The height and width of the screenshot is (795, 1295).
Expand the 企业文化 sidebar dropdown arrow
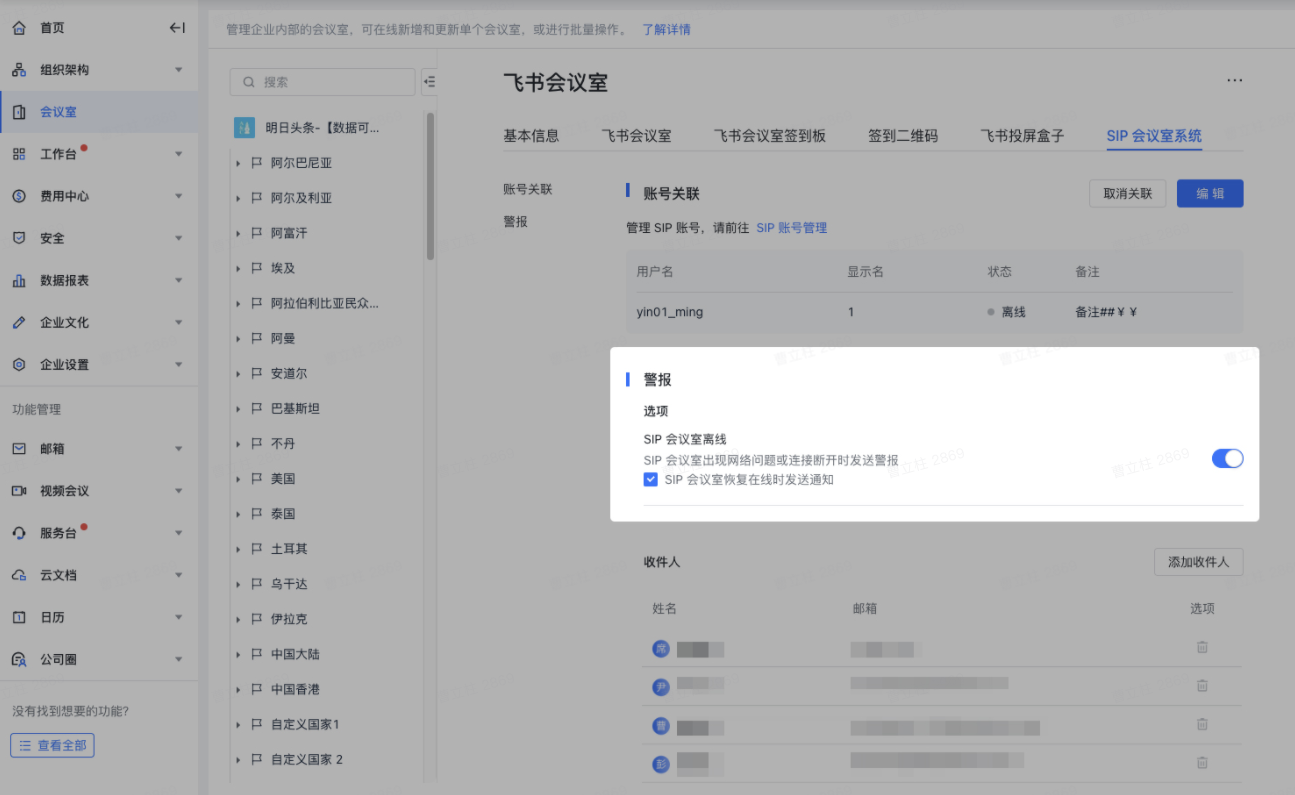coord(179,322)
